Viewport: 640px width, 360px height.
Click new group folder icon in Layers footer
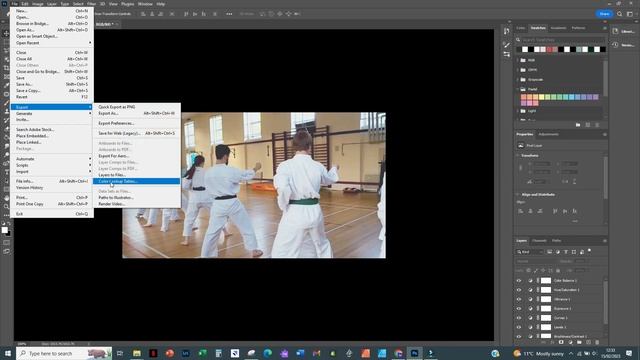coord(579,342)
